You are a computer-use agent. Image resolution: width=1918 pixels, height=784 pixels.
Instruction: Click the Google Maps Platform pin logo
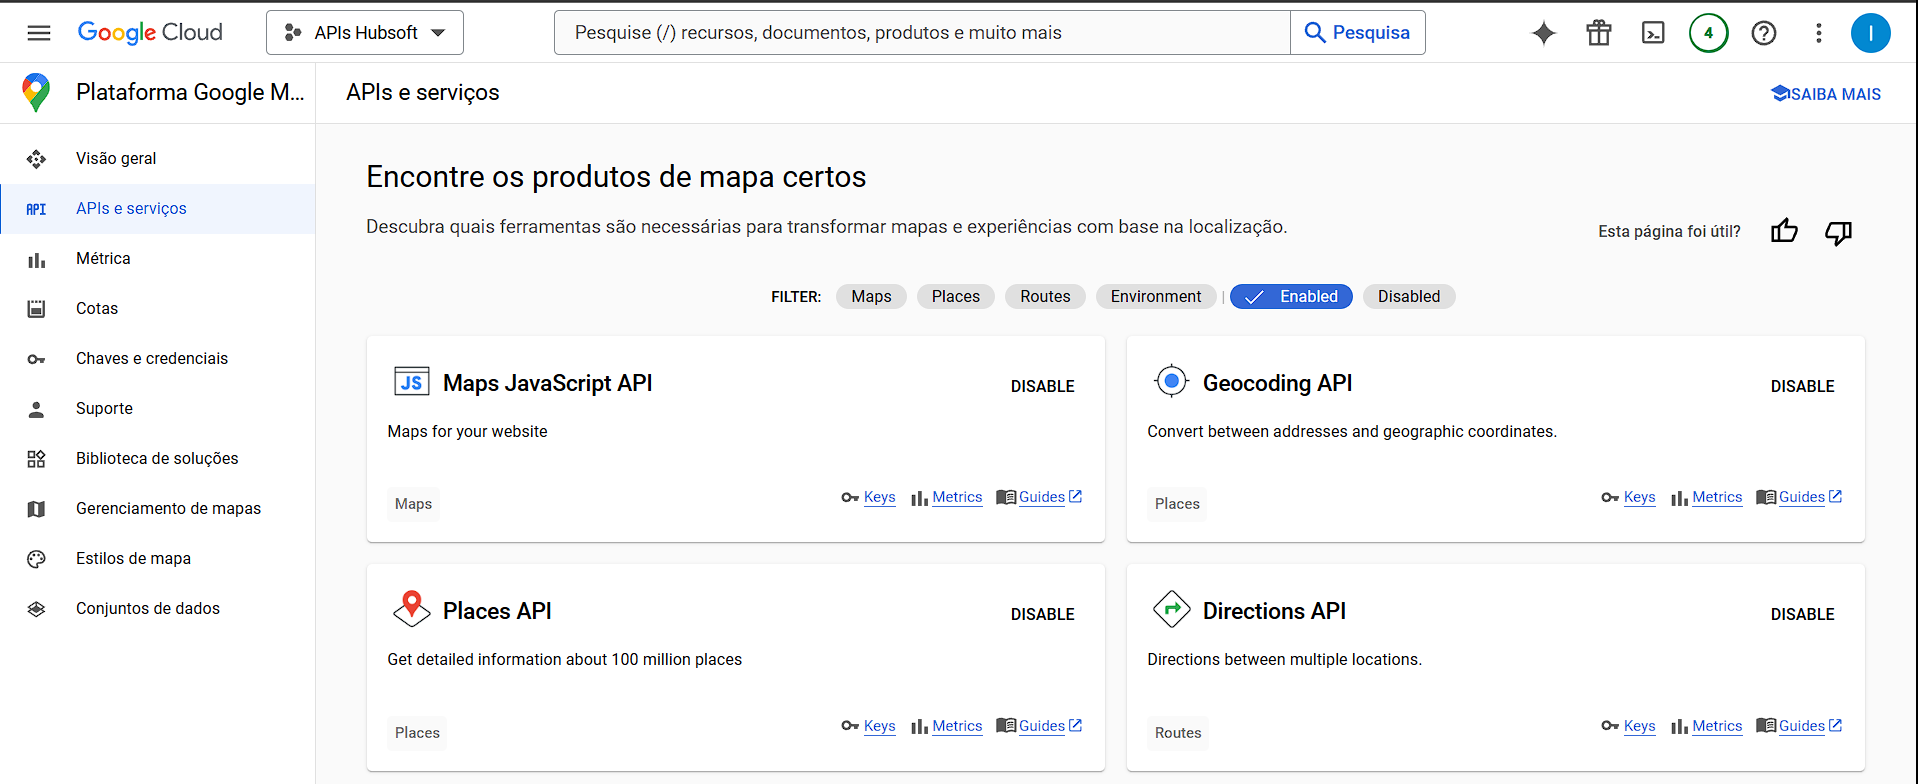click(x=36, y=92)
